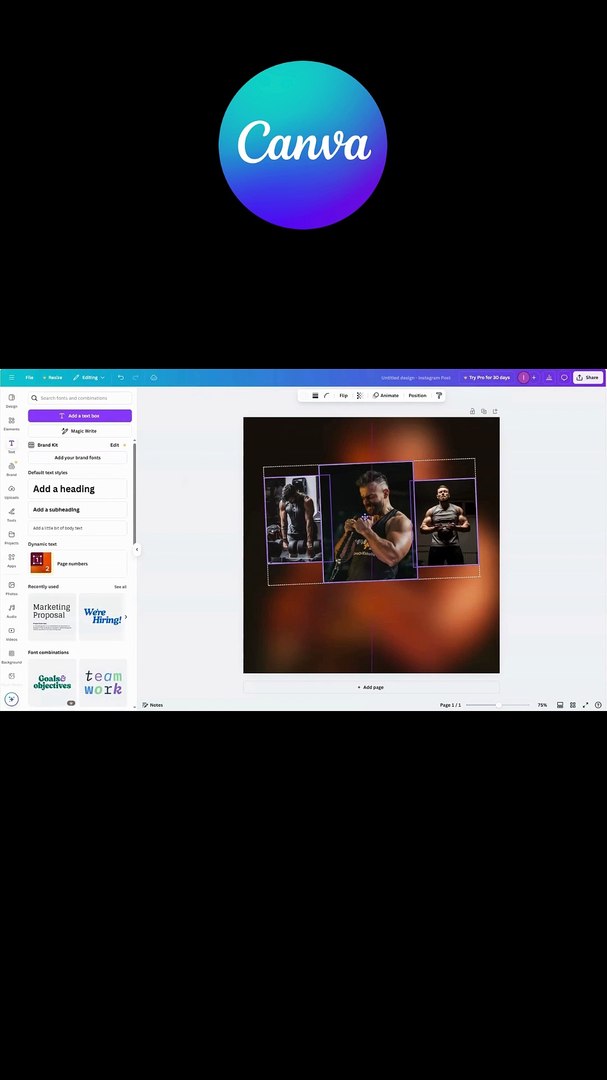Choose team work font combination
Viewport: 607px width, 1080px height.
tap(103, 683)
